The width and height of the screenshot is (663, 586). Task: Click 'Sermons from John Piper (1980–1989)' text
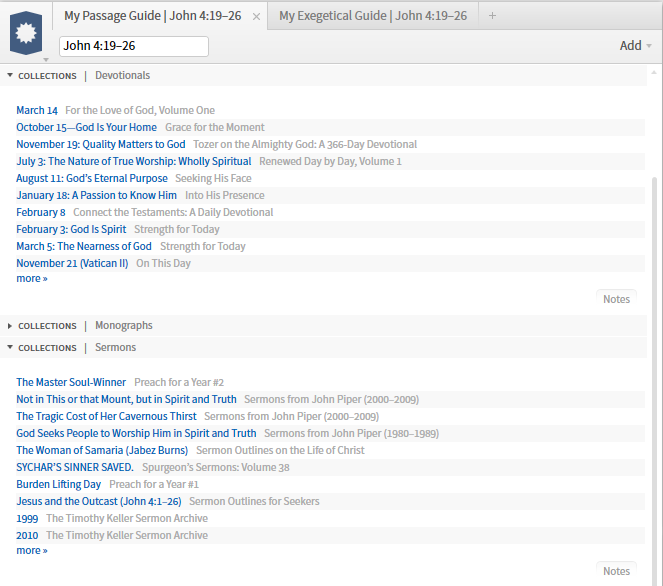(351, 433)
